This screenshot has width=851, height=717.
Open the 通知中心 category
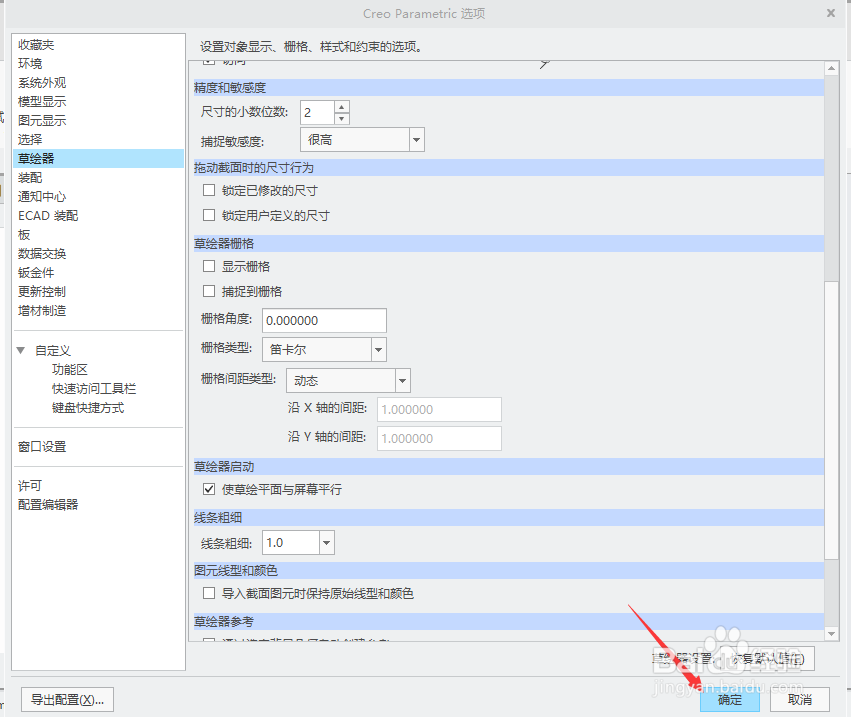pos(42,196)
